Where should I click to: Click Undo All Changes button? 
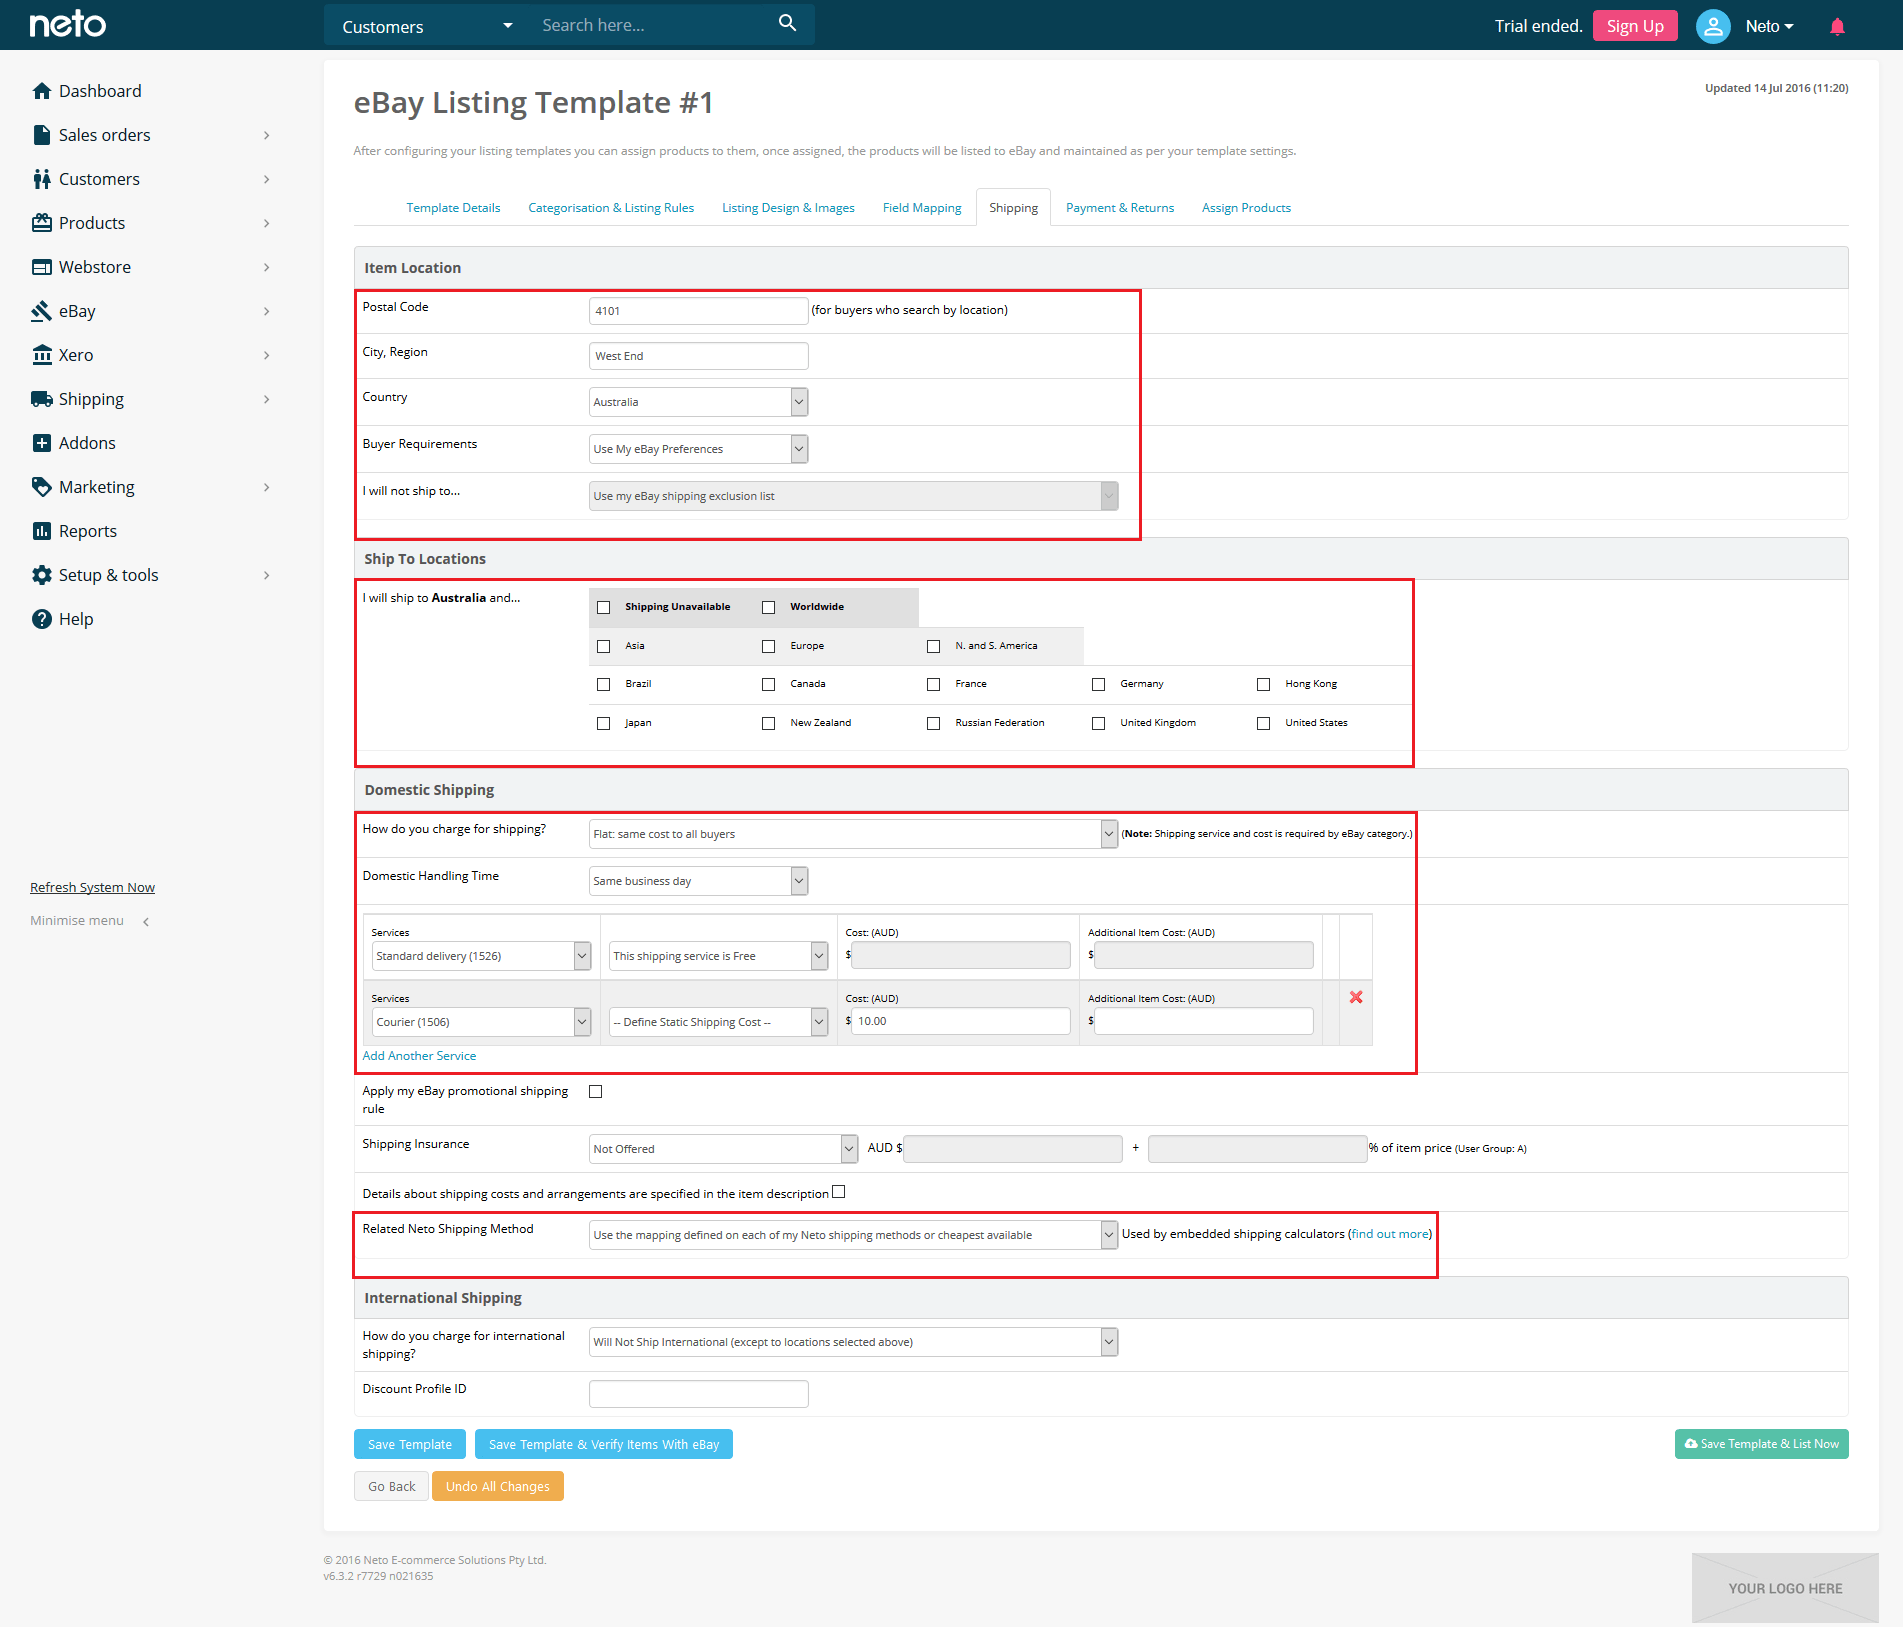pos(497,1486)
